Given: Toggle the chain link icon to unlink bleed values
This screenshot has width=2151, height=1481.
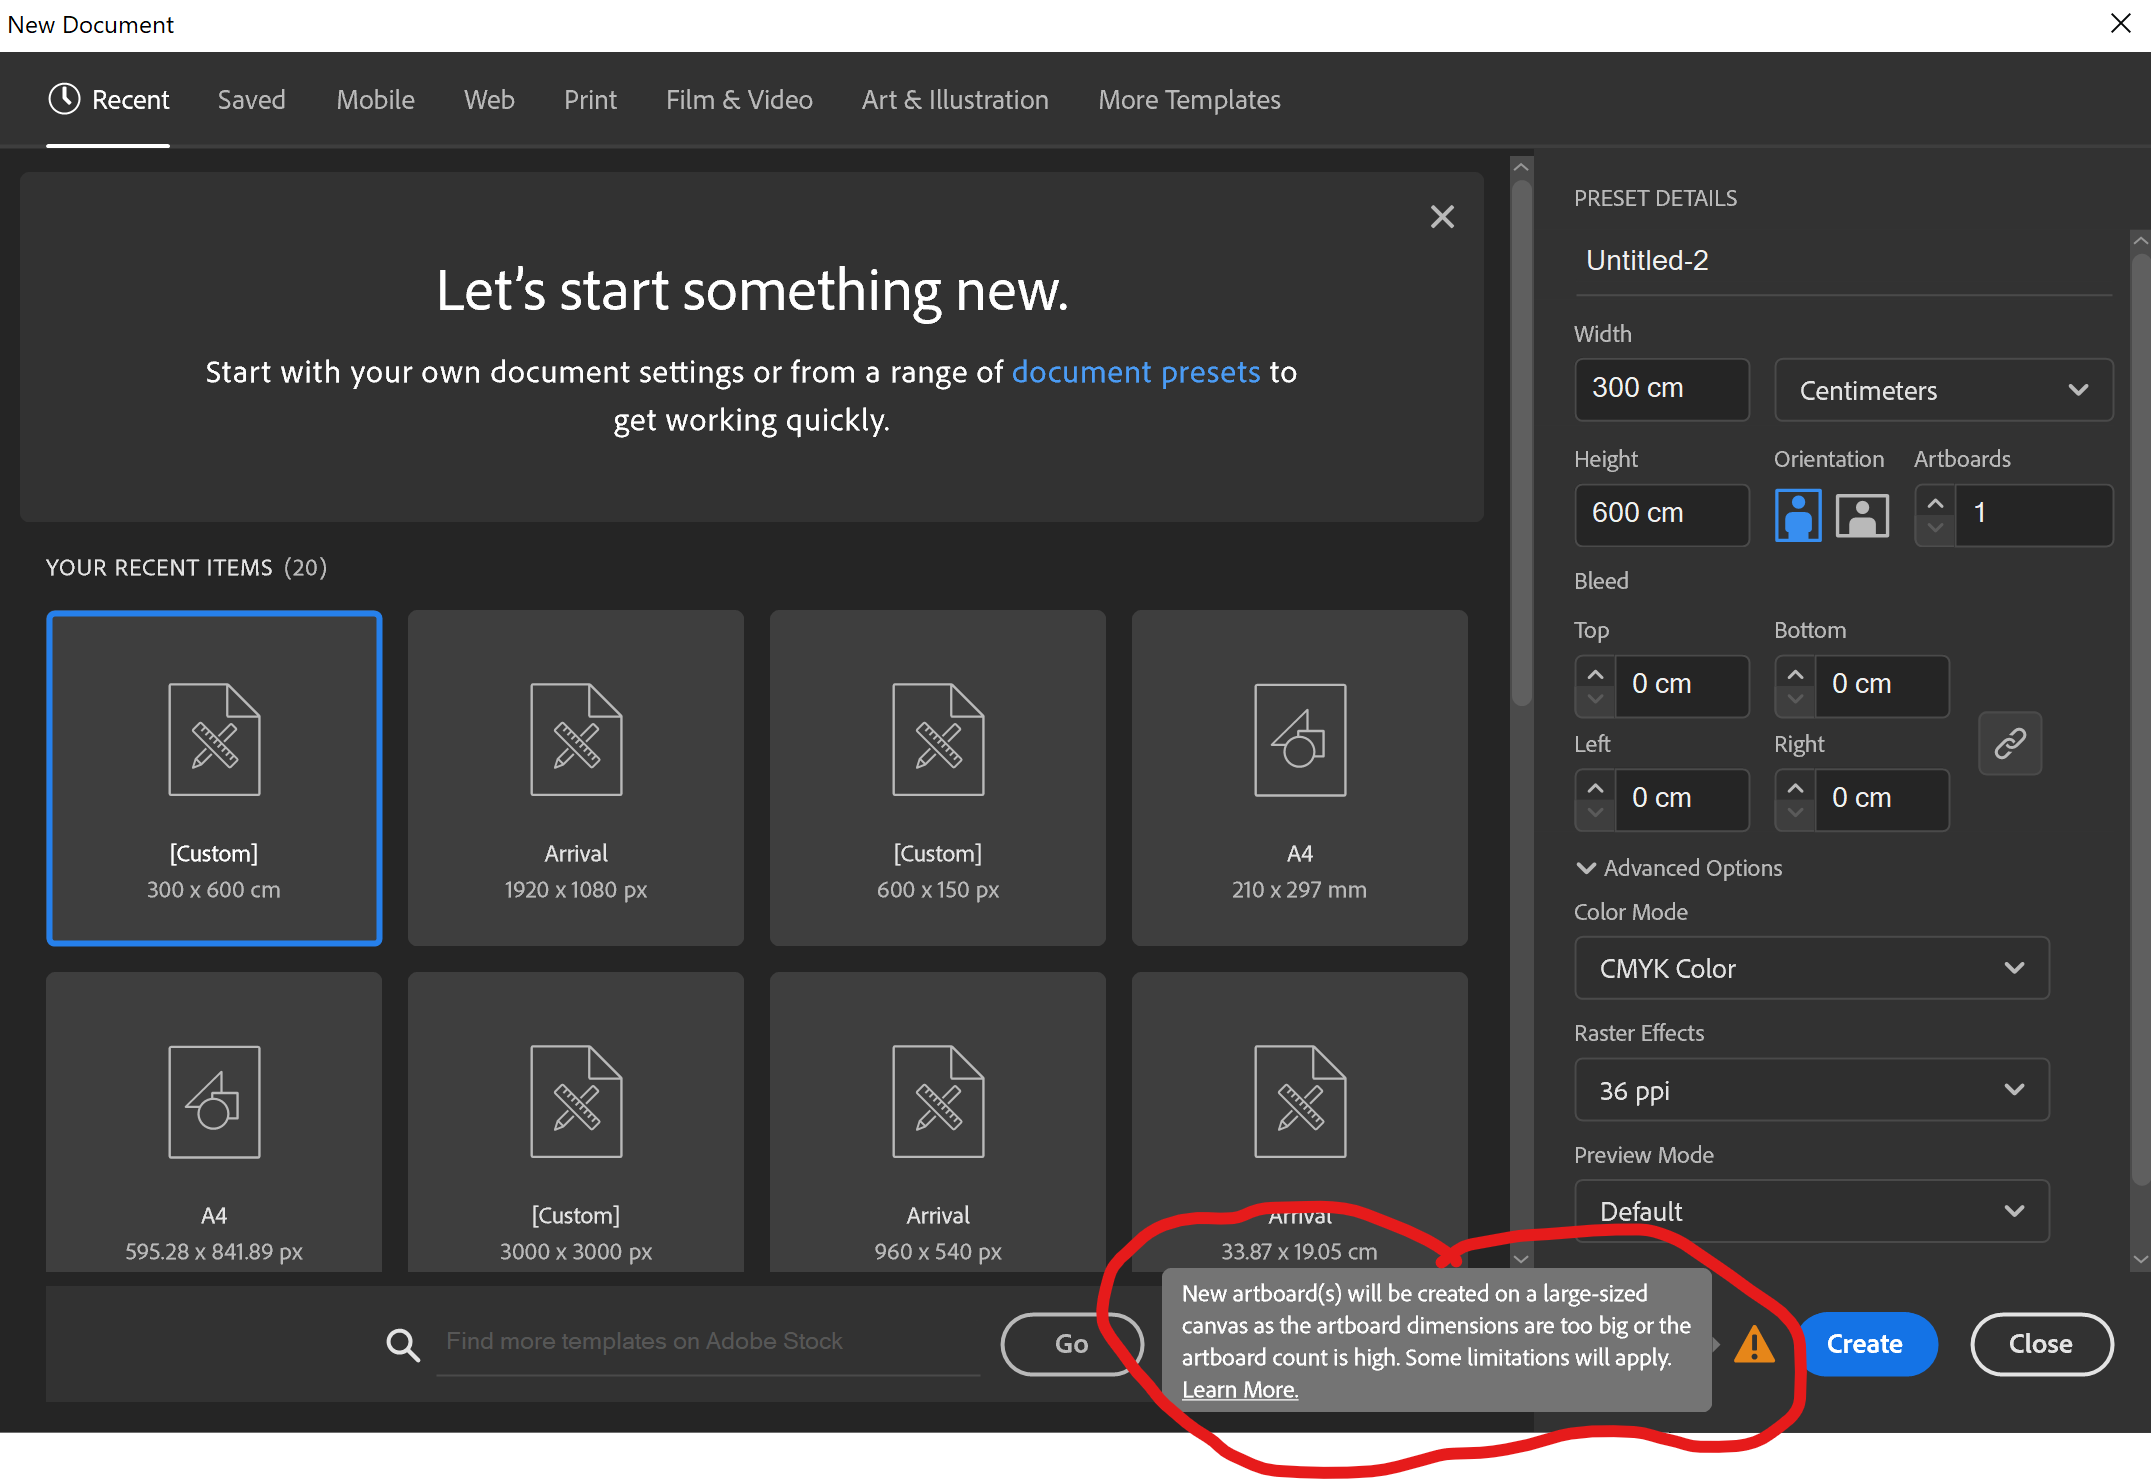Looking at the screenshot, I should click(x=2009, y=743).
